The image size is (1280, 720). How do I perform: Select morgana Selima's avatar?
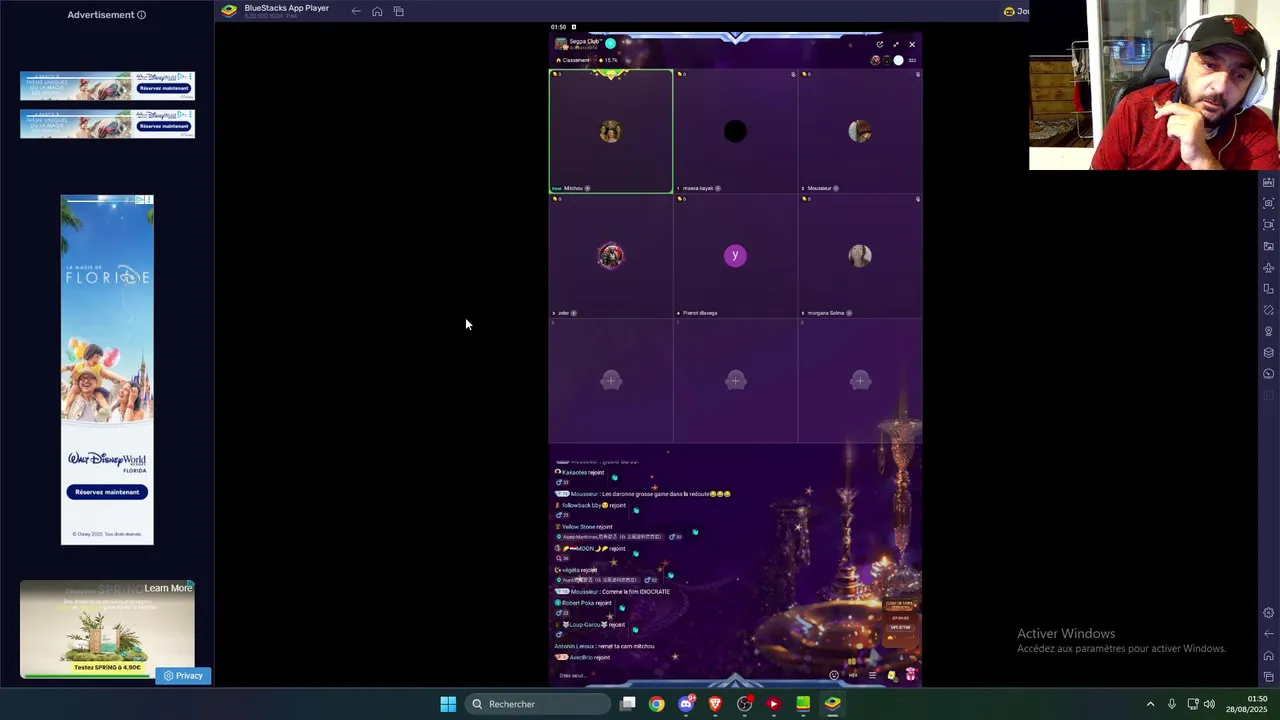[x=860, y=256]
